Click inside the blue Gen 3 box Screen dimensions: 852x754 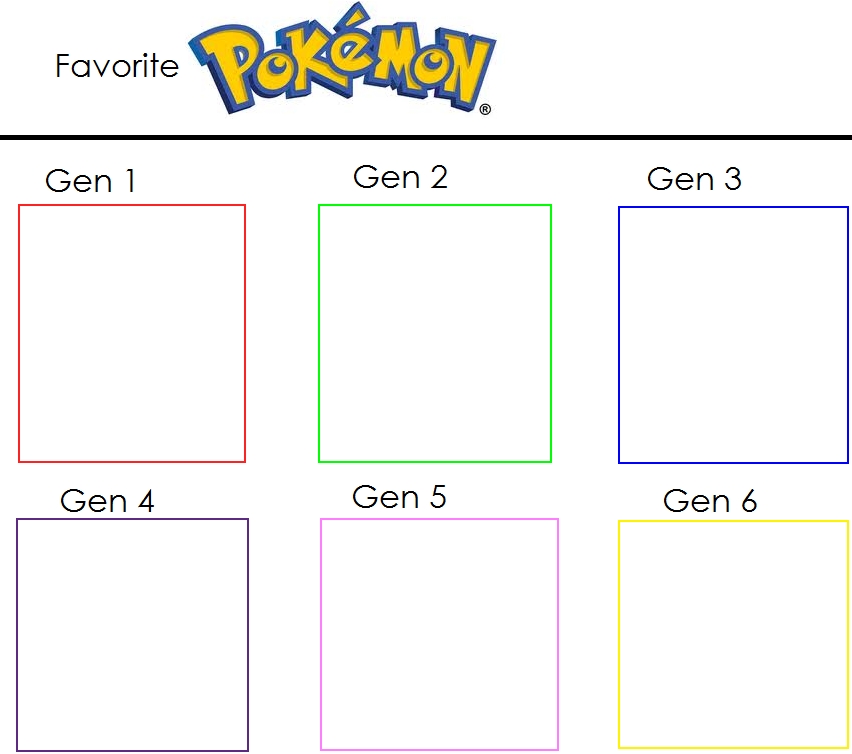coord(733,335)
